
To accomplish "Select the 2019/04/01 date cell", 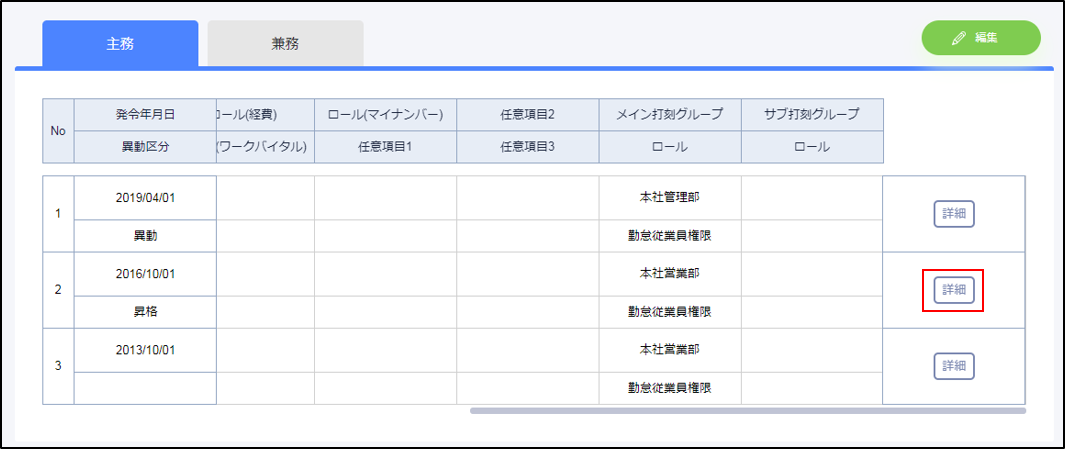I will (145, 198).
